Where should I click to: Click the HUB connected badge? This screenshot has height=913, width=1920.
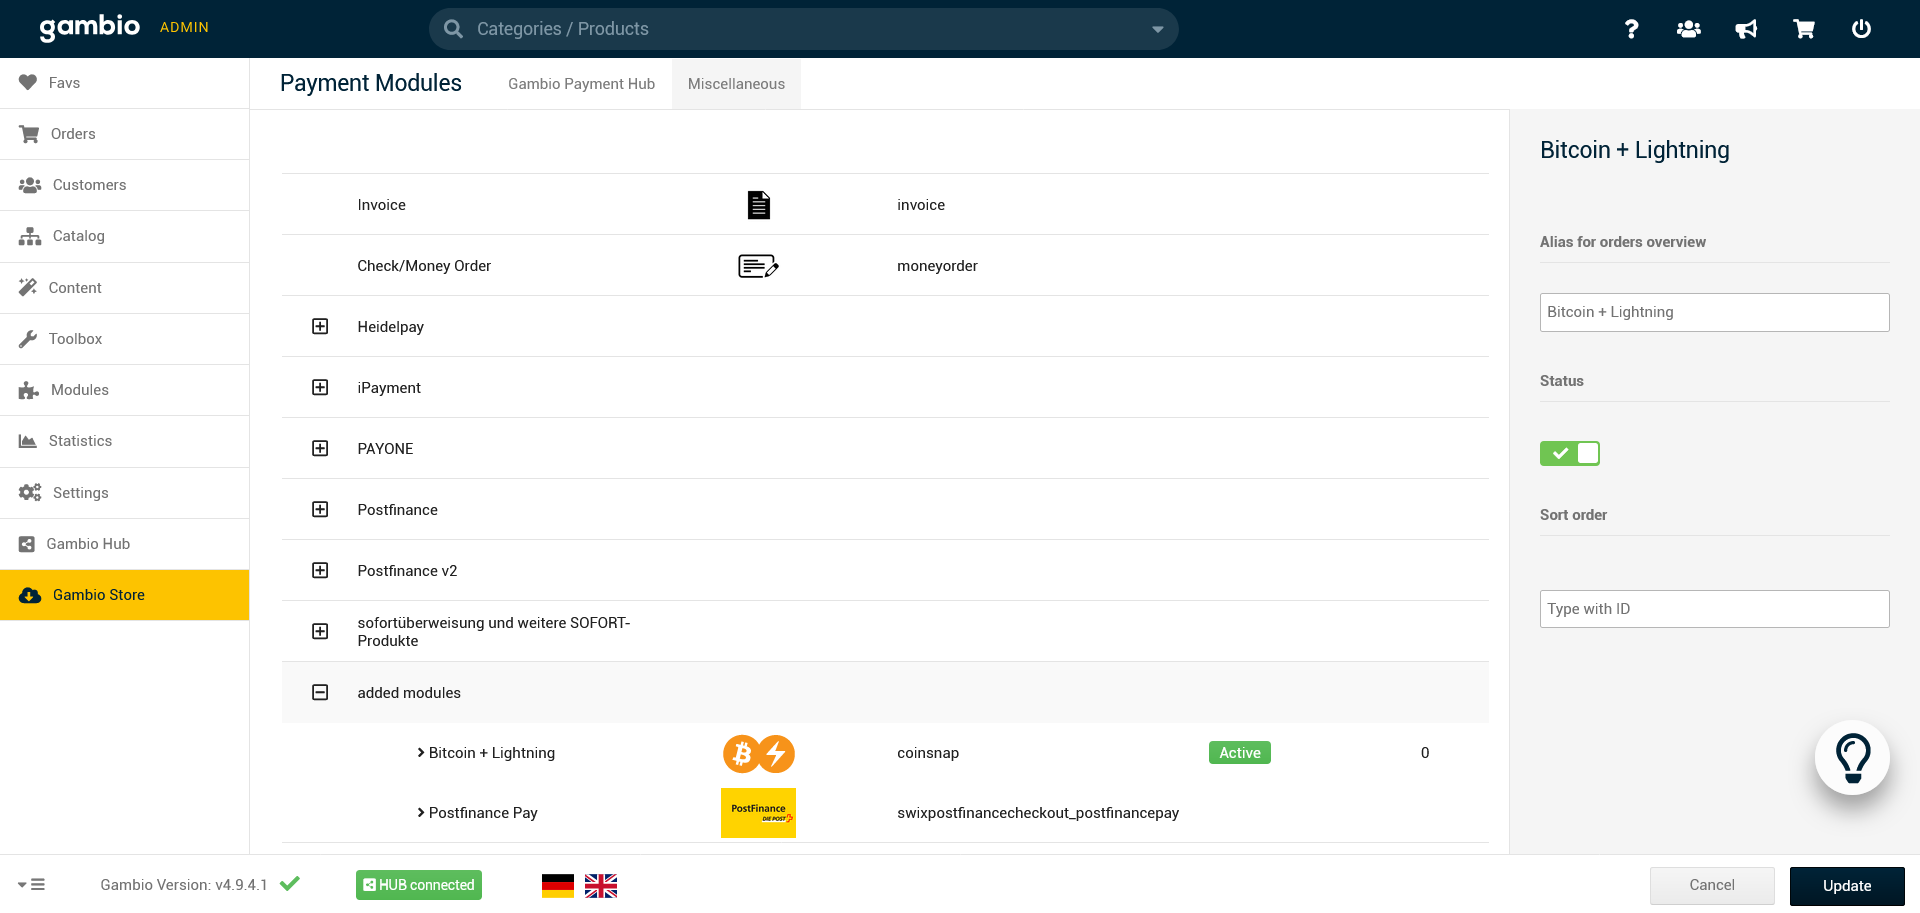click(419, 885)
